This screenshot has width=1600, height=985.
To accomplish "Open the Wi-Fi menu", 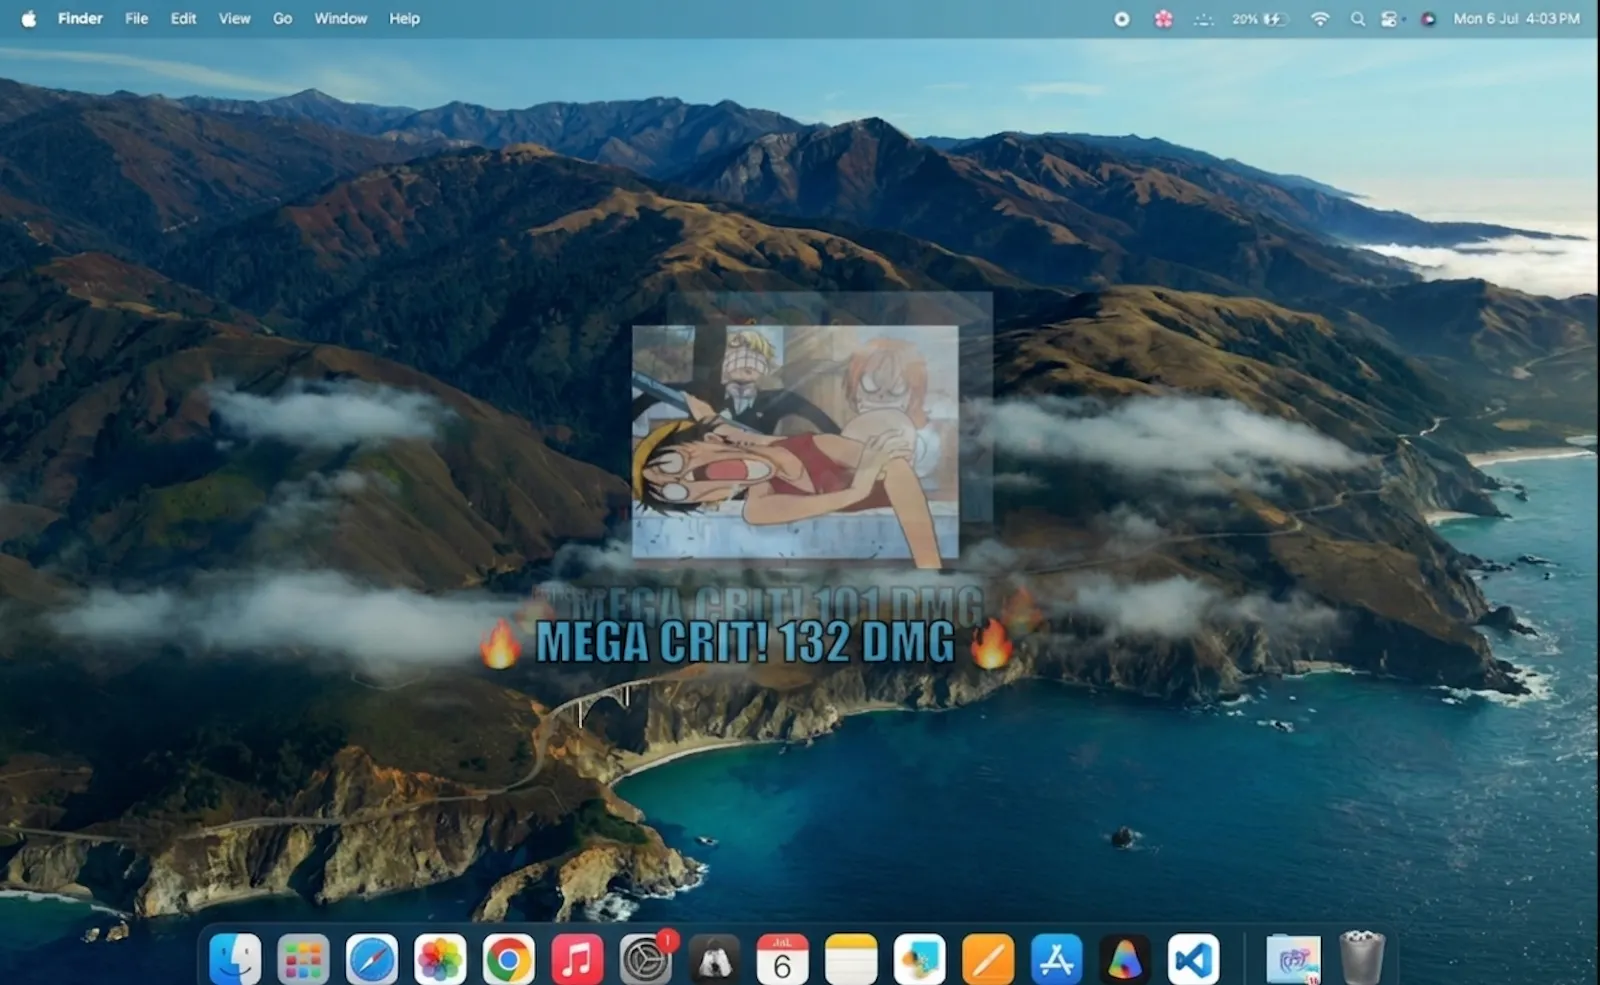I will coord(1320,19).
